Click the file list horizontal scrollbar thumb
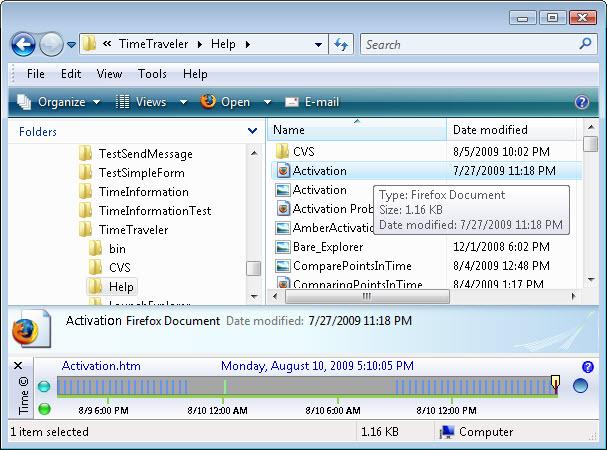Viewport: 607px width, 450px height. pos(367,297)
